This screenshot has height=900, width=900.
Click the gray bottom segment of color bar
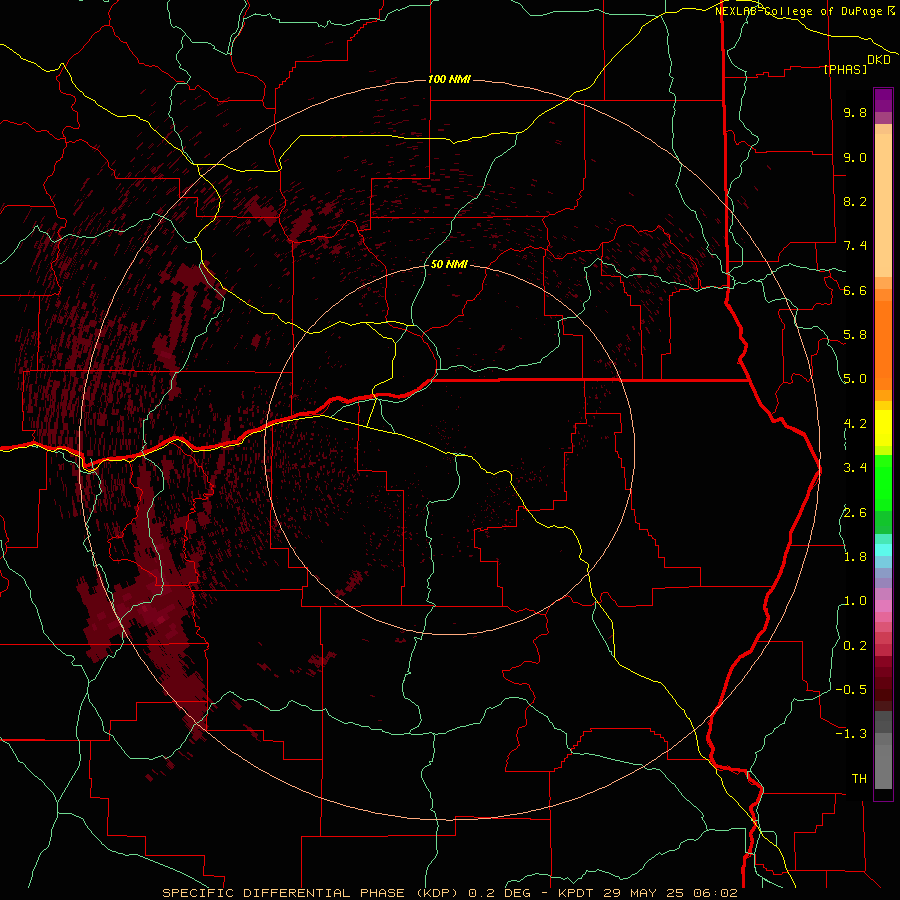pos(883,763)
